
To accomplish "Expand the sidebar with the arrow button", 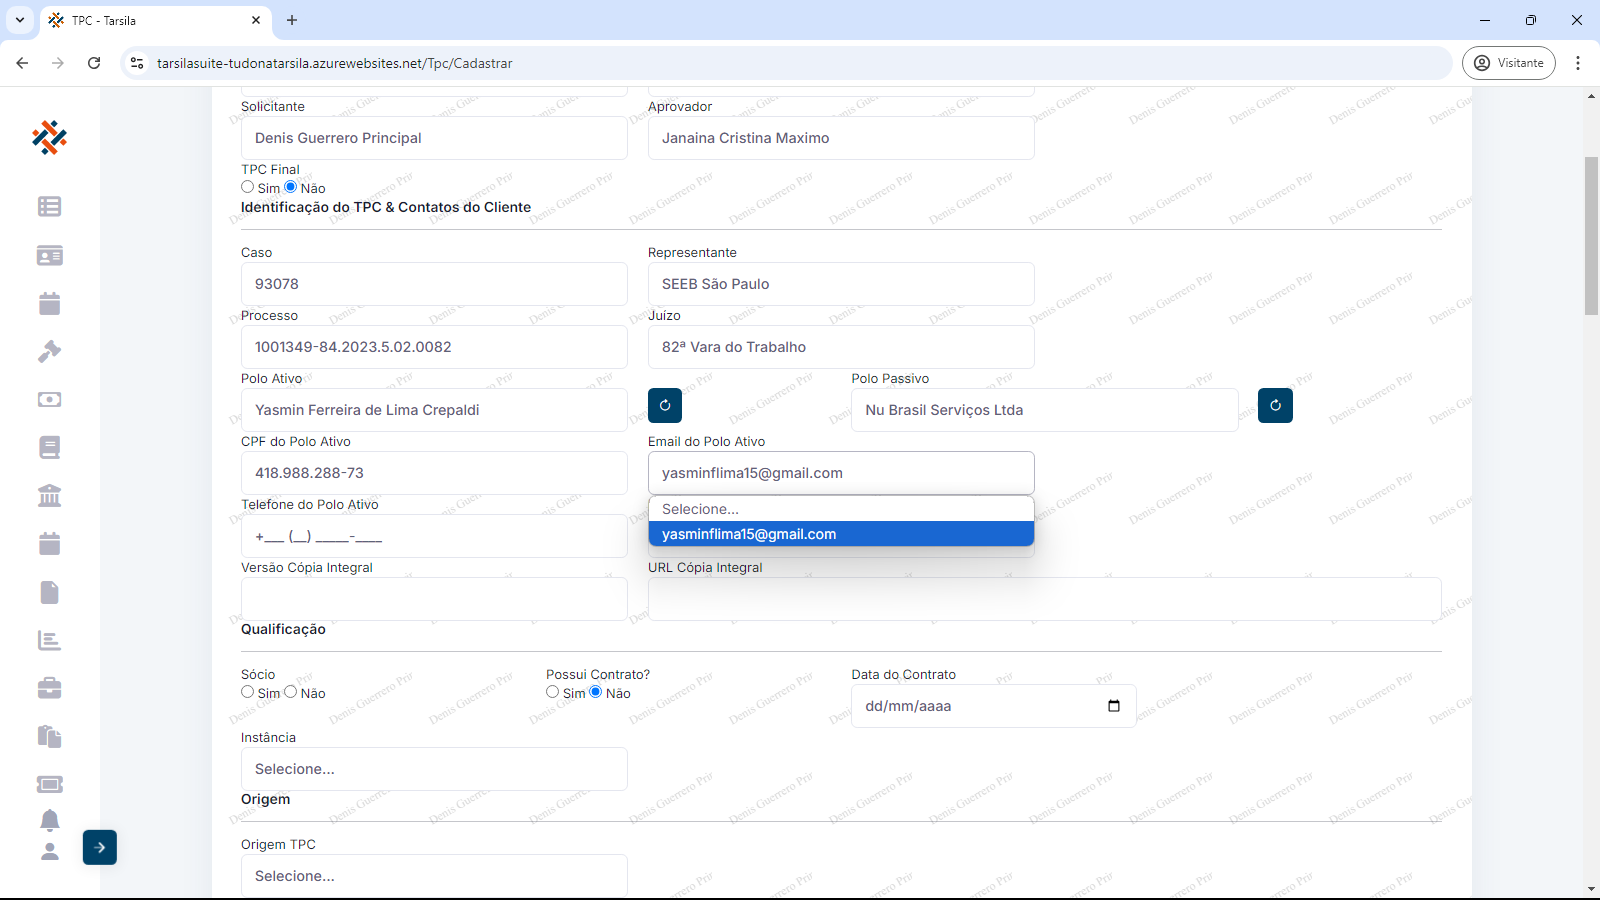I will tap(100, 848).
